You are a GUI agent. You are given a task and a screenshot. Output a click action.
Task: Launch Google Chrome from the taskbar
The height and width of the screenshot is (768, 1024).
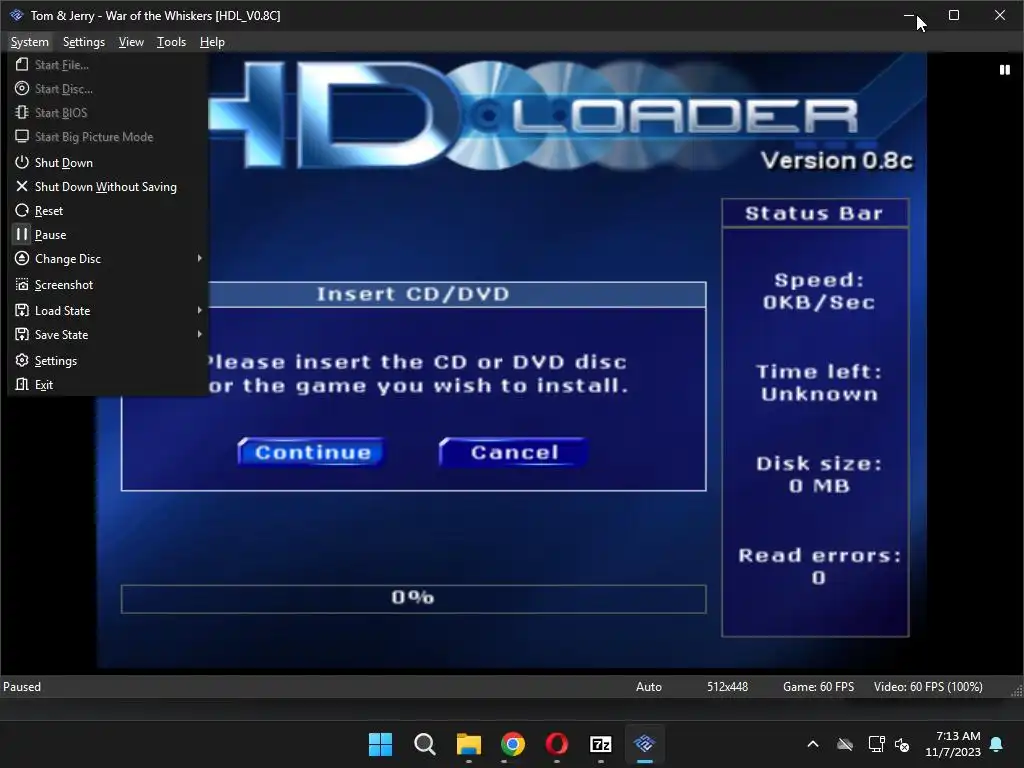(513, 744)
